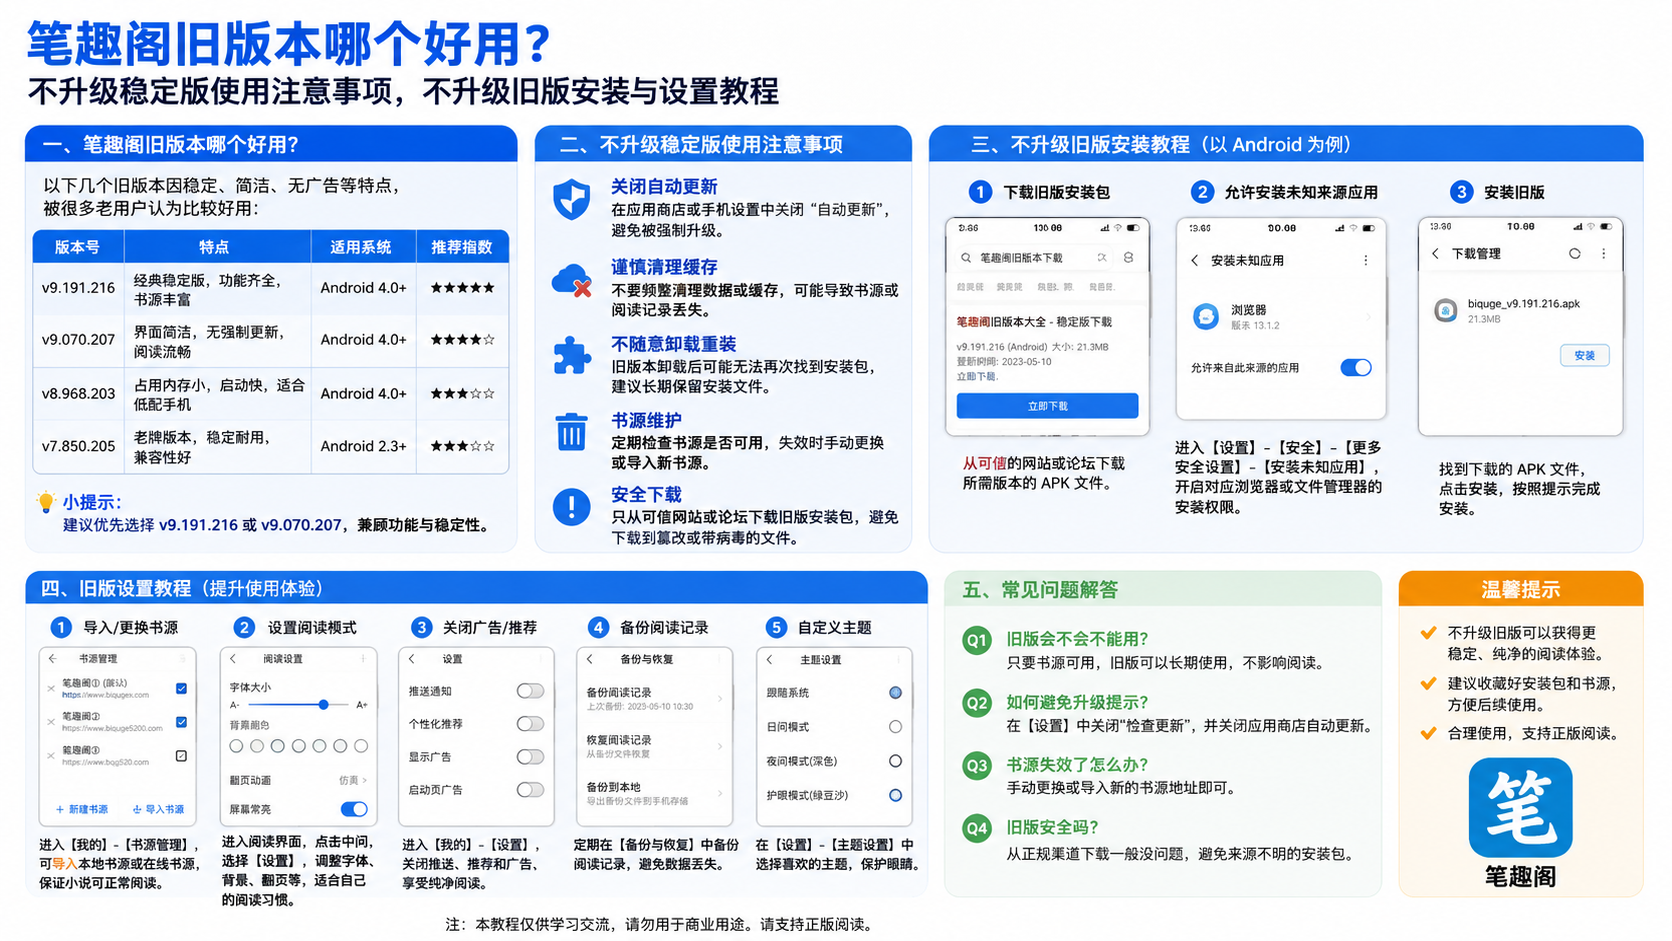Open the 翻页动画 仿真 option chevron
Image resolution: width=1672 pixels, height=941 pixels.
(x=363, y=780)
